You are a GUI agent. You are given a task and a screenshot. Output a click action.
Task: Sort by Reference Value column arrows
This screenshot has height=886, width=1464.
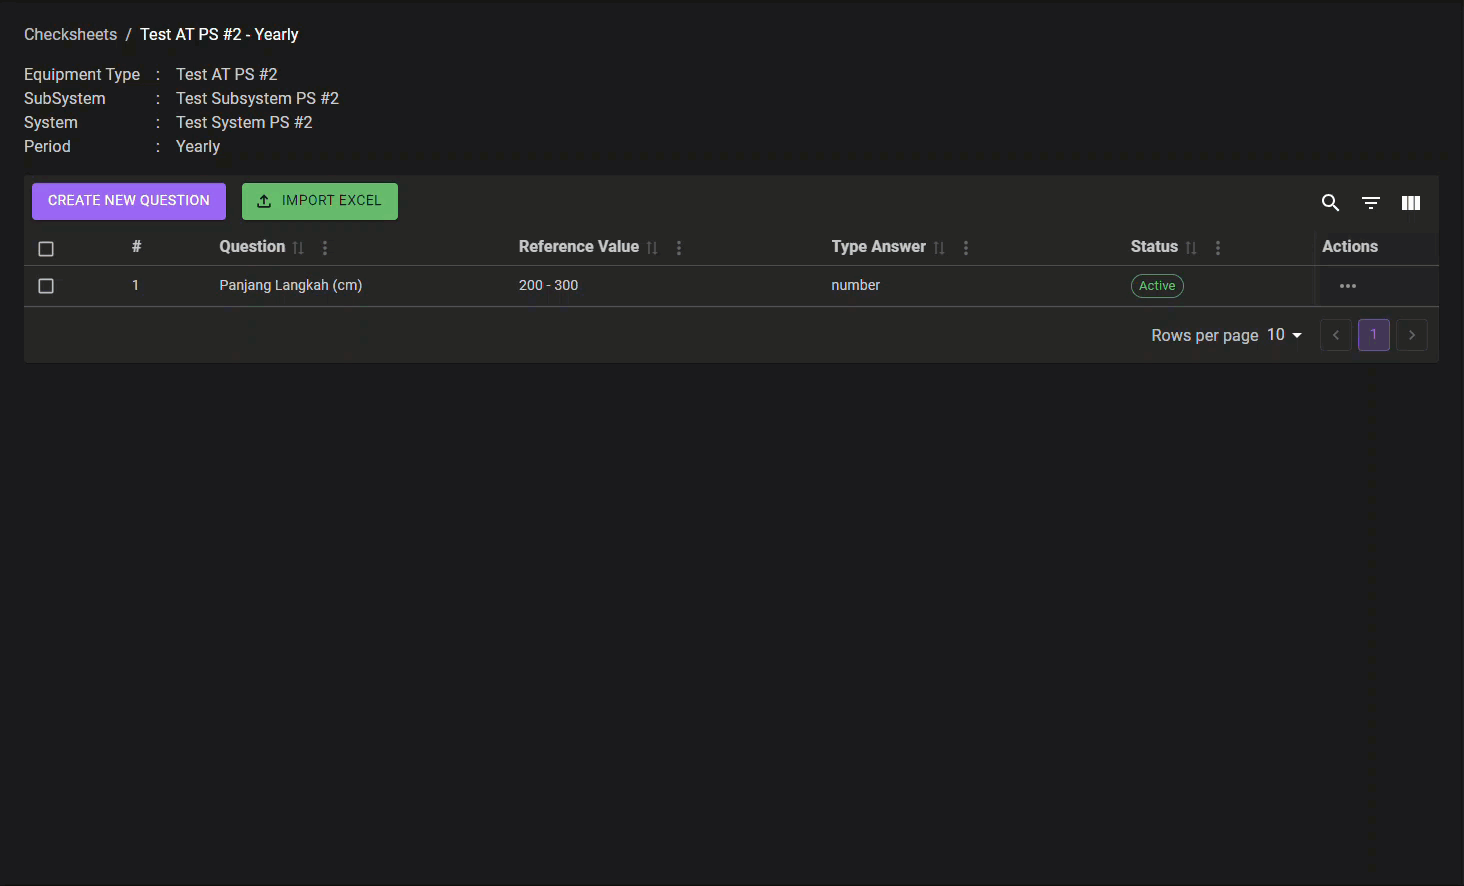point(652,248)
